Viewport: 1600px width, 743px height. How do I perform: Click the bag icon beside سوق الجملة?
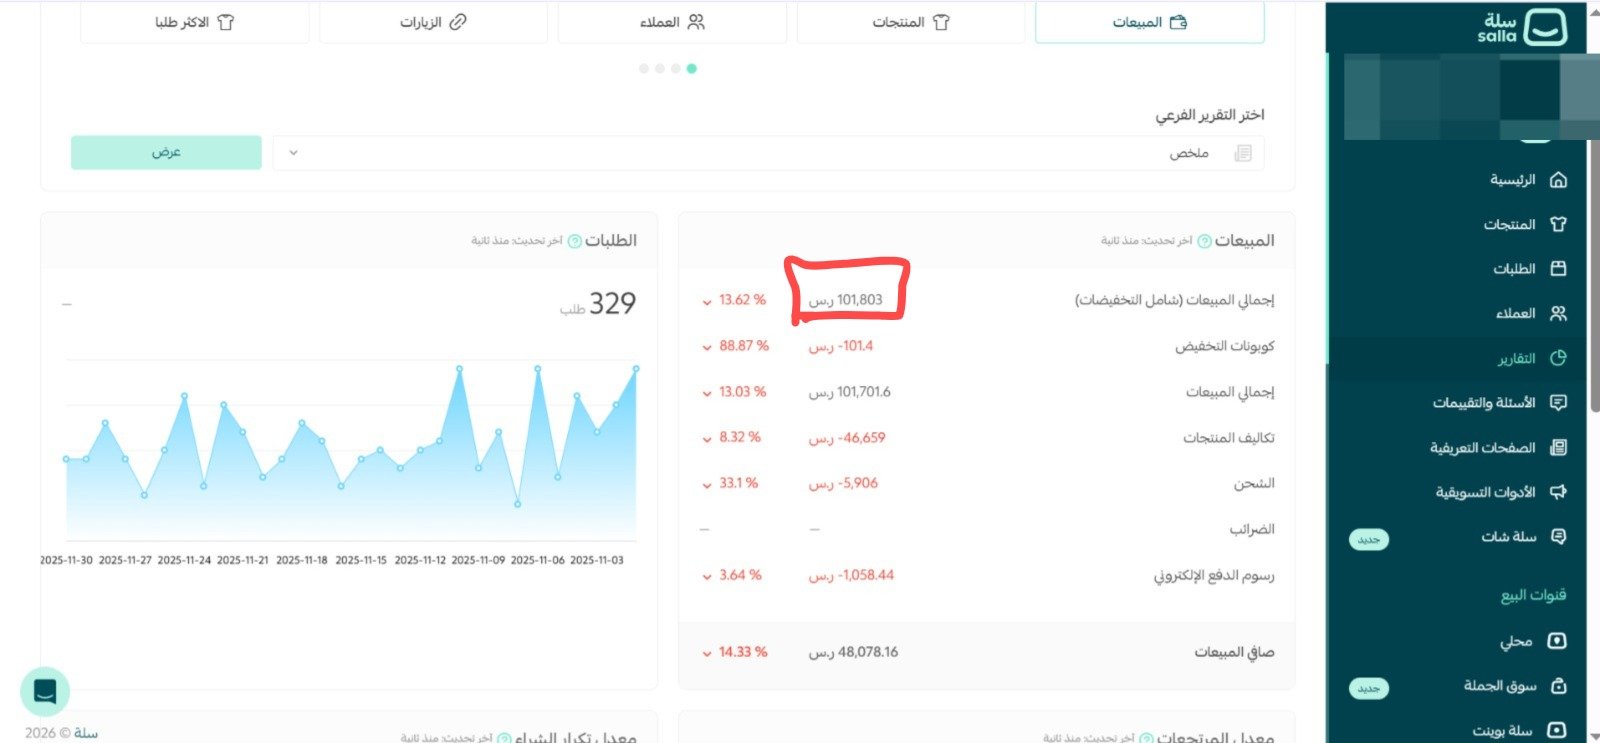1558,686
